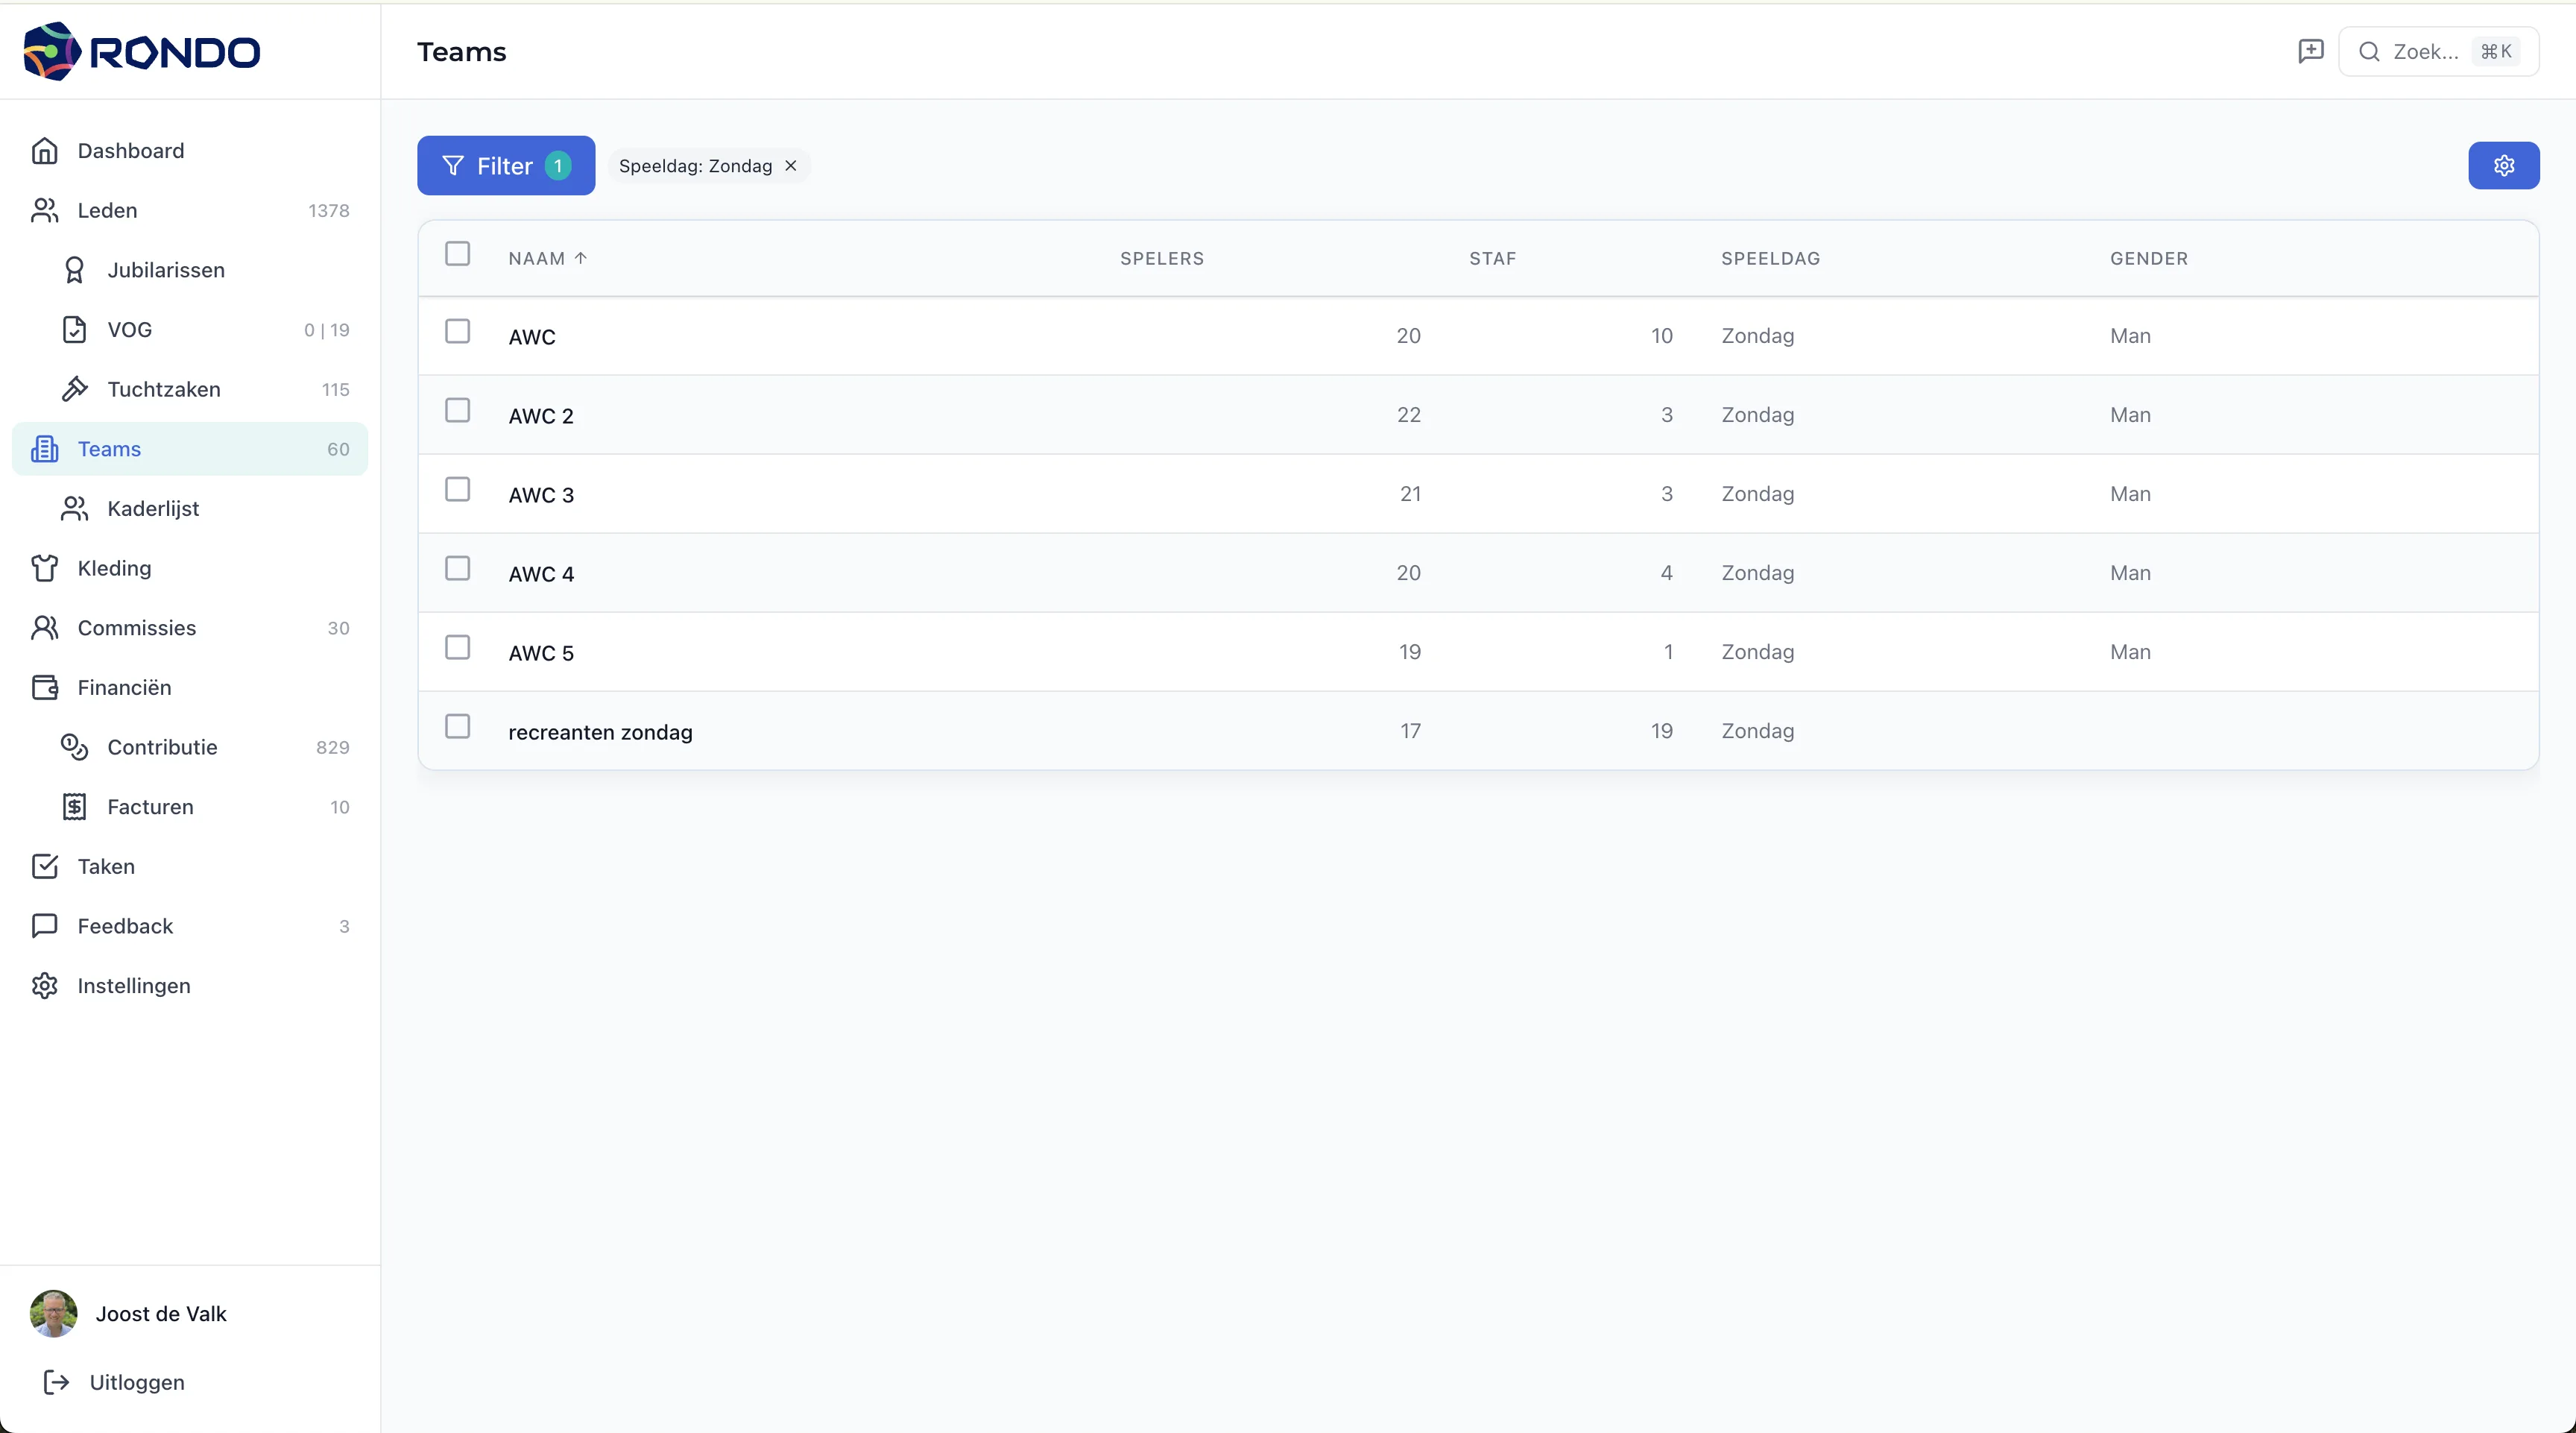Check the box for AWC 3 row
The height and width of the screenshot is (1433, 2576).
[457, 490]
